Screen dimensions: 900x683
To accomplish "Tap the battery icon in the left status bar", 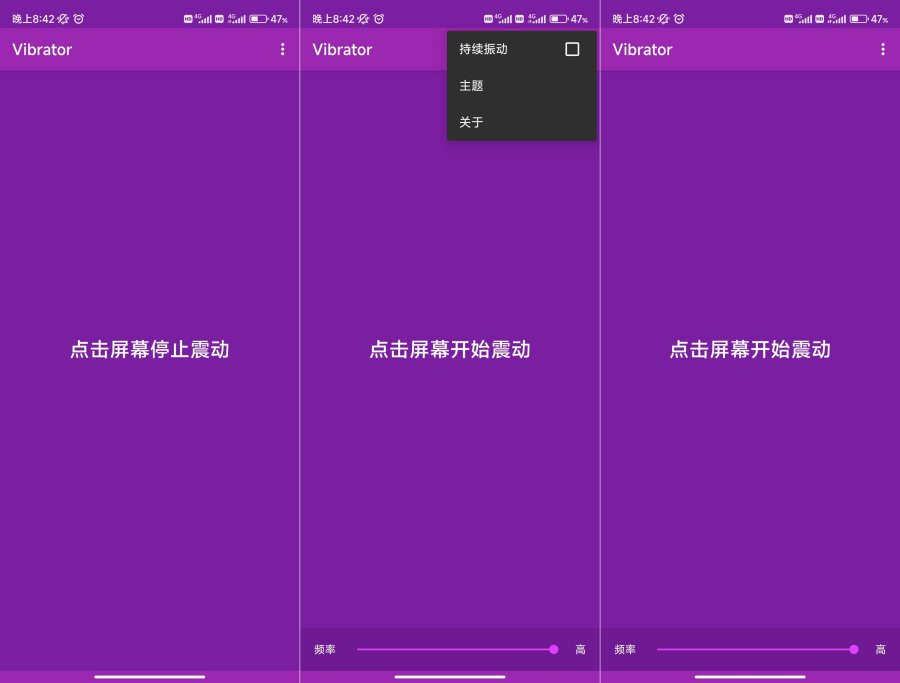I will [x=258, y=19].
